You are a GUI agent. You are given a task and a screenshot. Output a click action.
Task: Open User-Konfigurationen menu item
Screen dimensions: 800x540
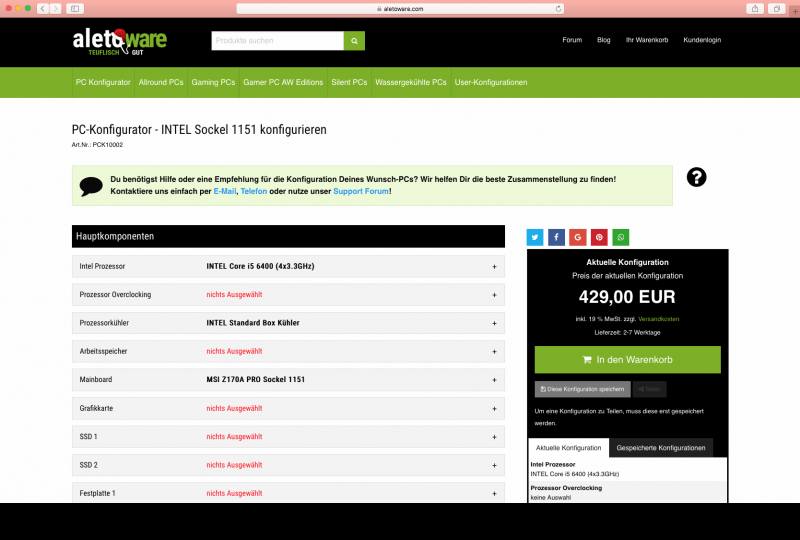491,82
